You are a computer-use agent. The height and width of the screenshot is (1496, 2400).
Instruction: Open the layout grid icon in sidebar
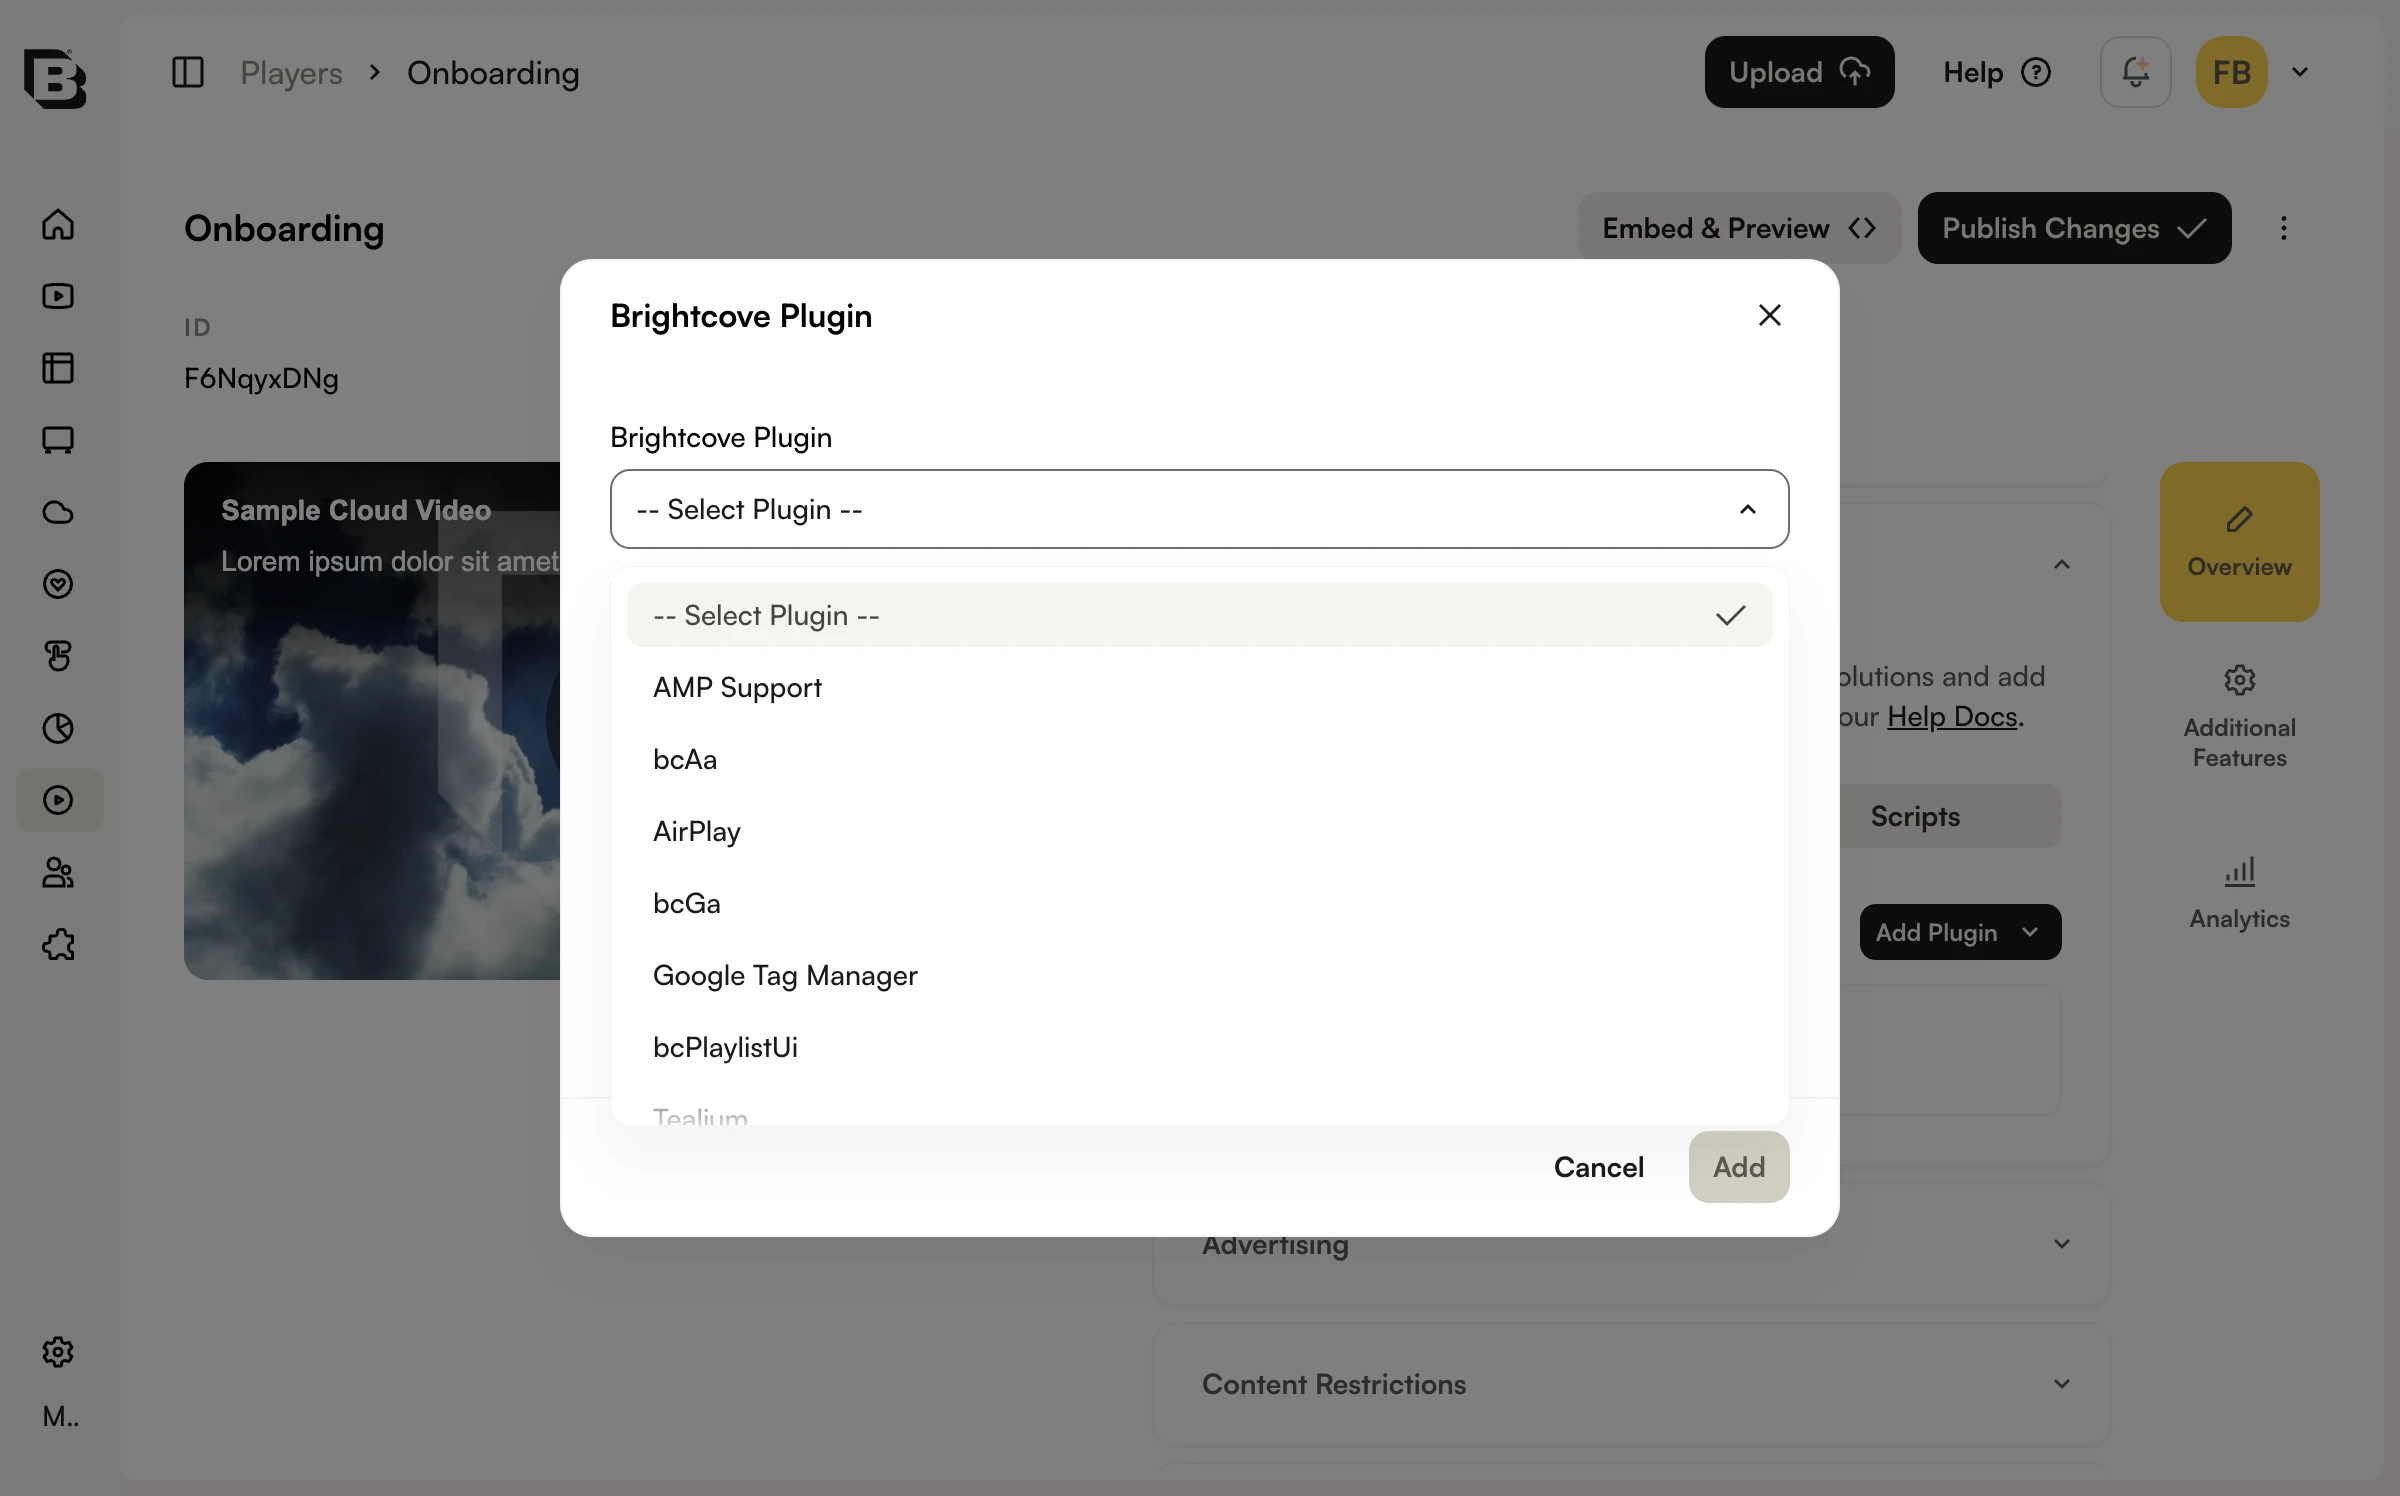[x=58, y=368]
